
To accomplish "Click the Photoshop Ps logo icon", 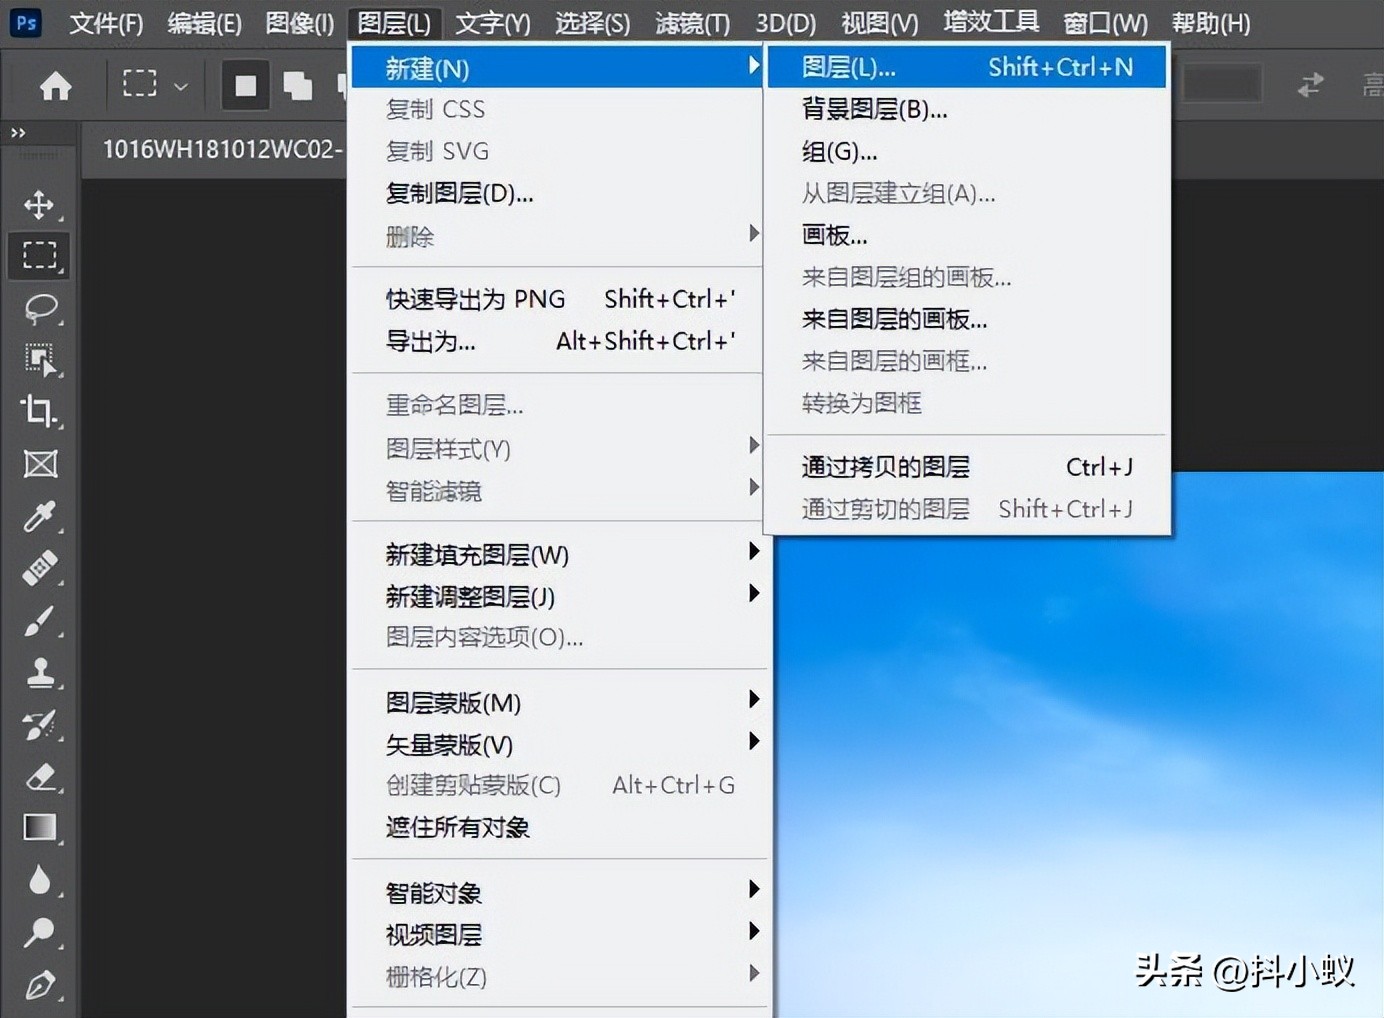I will click(x=25, y=22).
